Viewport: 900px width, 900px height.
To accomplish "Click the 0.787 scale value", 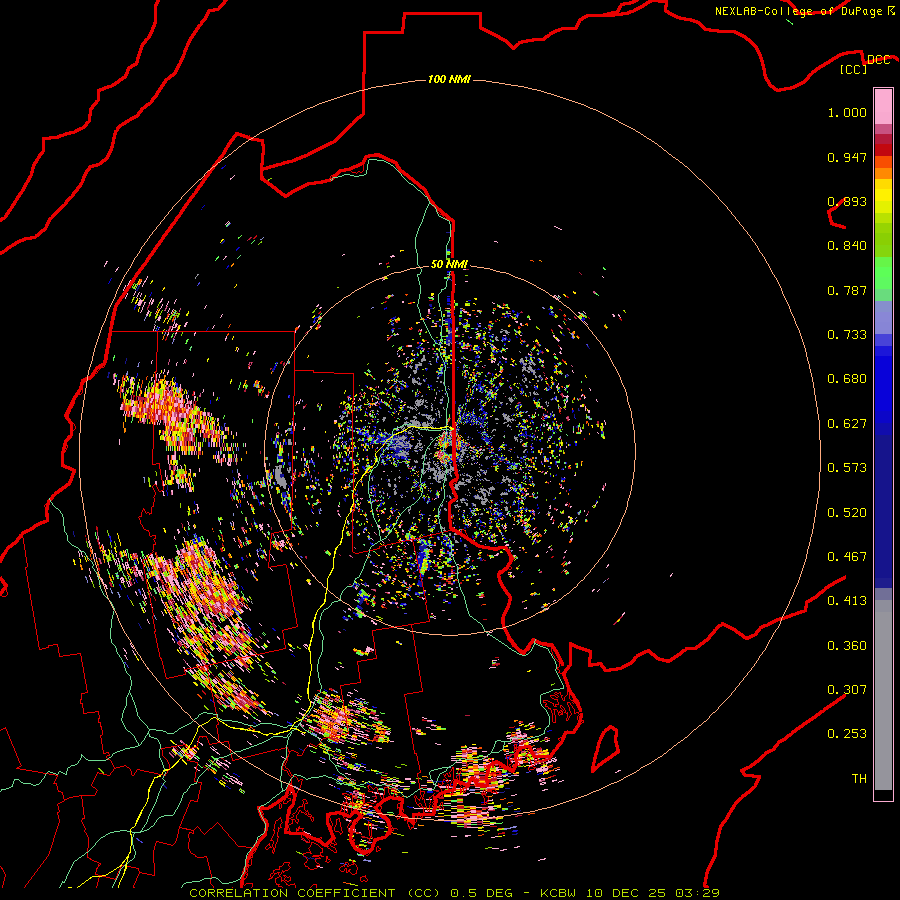I will pos(847,290).
